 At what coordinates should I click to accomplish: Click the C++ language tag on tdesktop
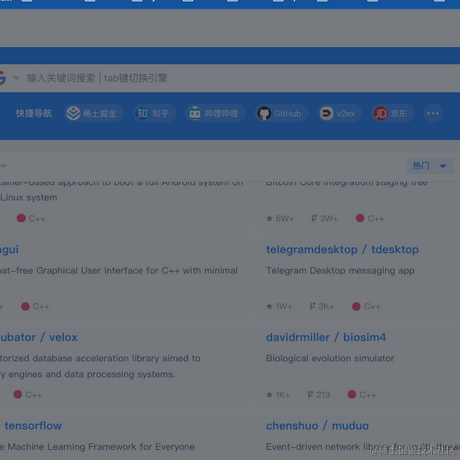pyautogui.click(x=366, y=306)
